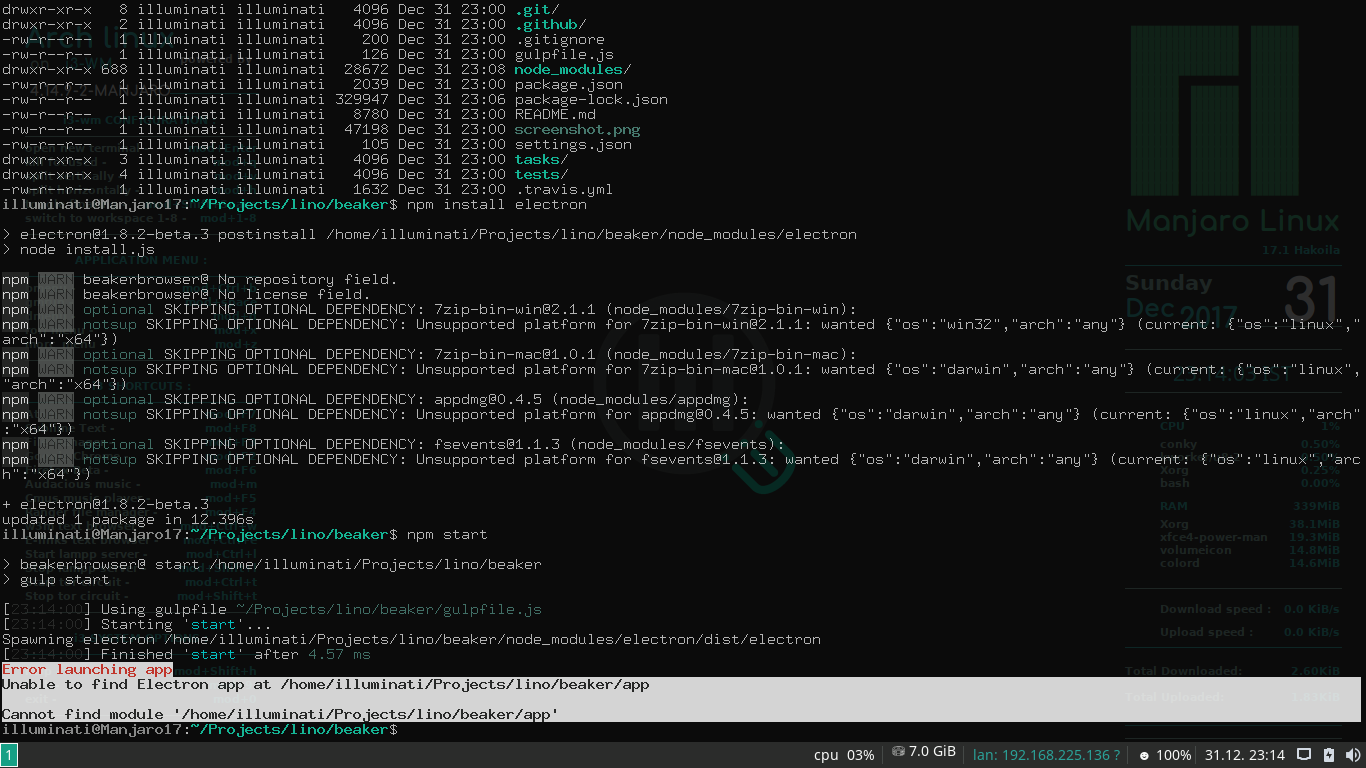Click the fsevents@1.1.3 optional dependency warning
The image size is (1366, 768).
tap(393, 444)
